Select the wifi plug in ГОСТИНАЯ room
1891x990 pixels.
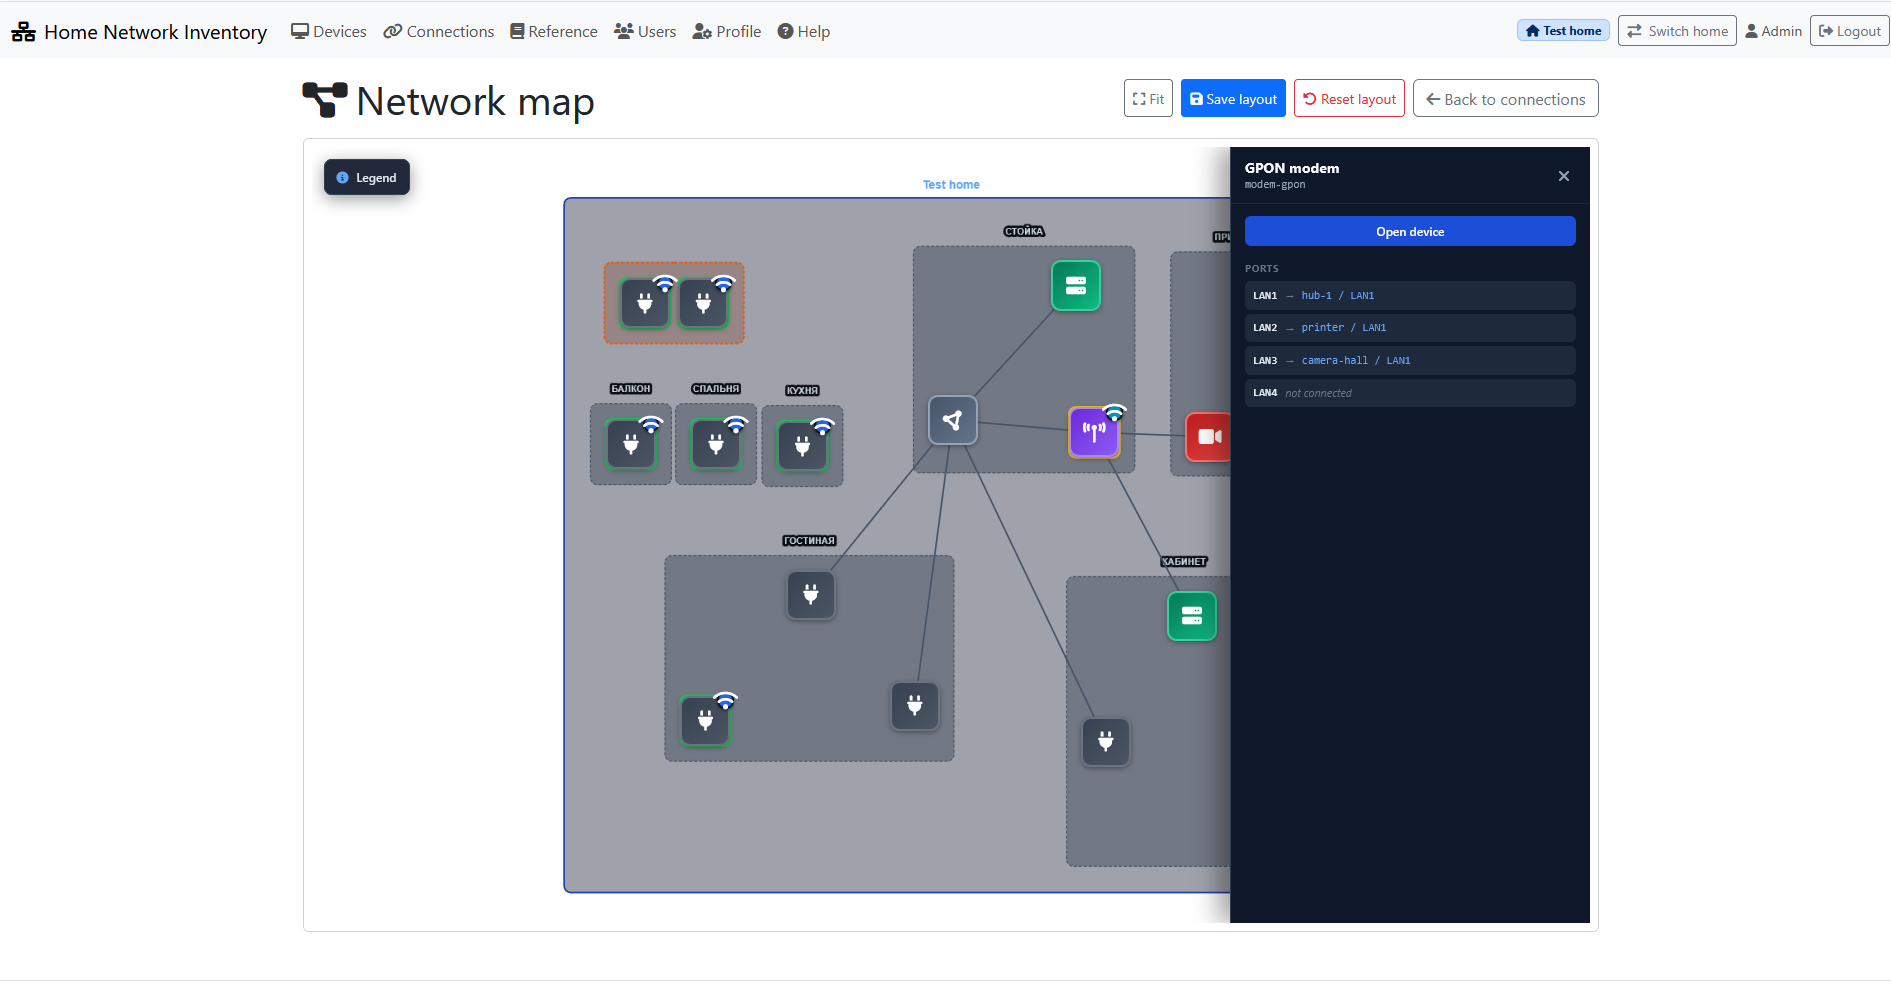click(x=706, y=721)
